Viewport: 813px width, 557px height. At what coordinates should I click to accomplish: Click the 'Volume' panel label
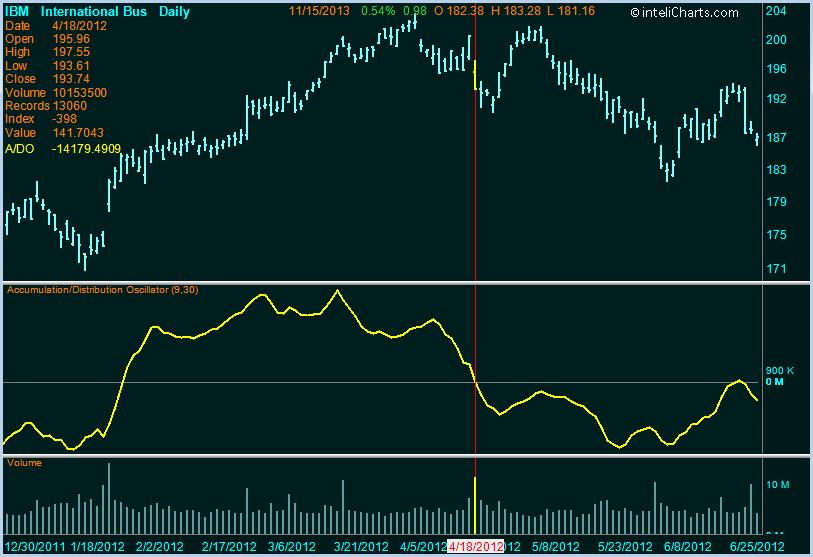point(24,463)
